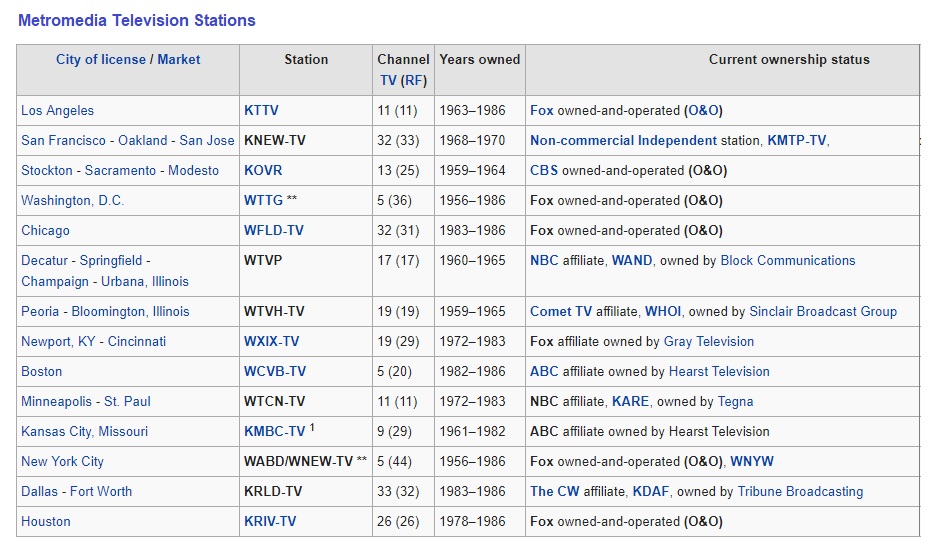Open the Gray Television link
934x546 pixels.
click(708, 342)
